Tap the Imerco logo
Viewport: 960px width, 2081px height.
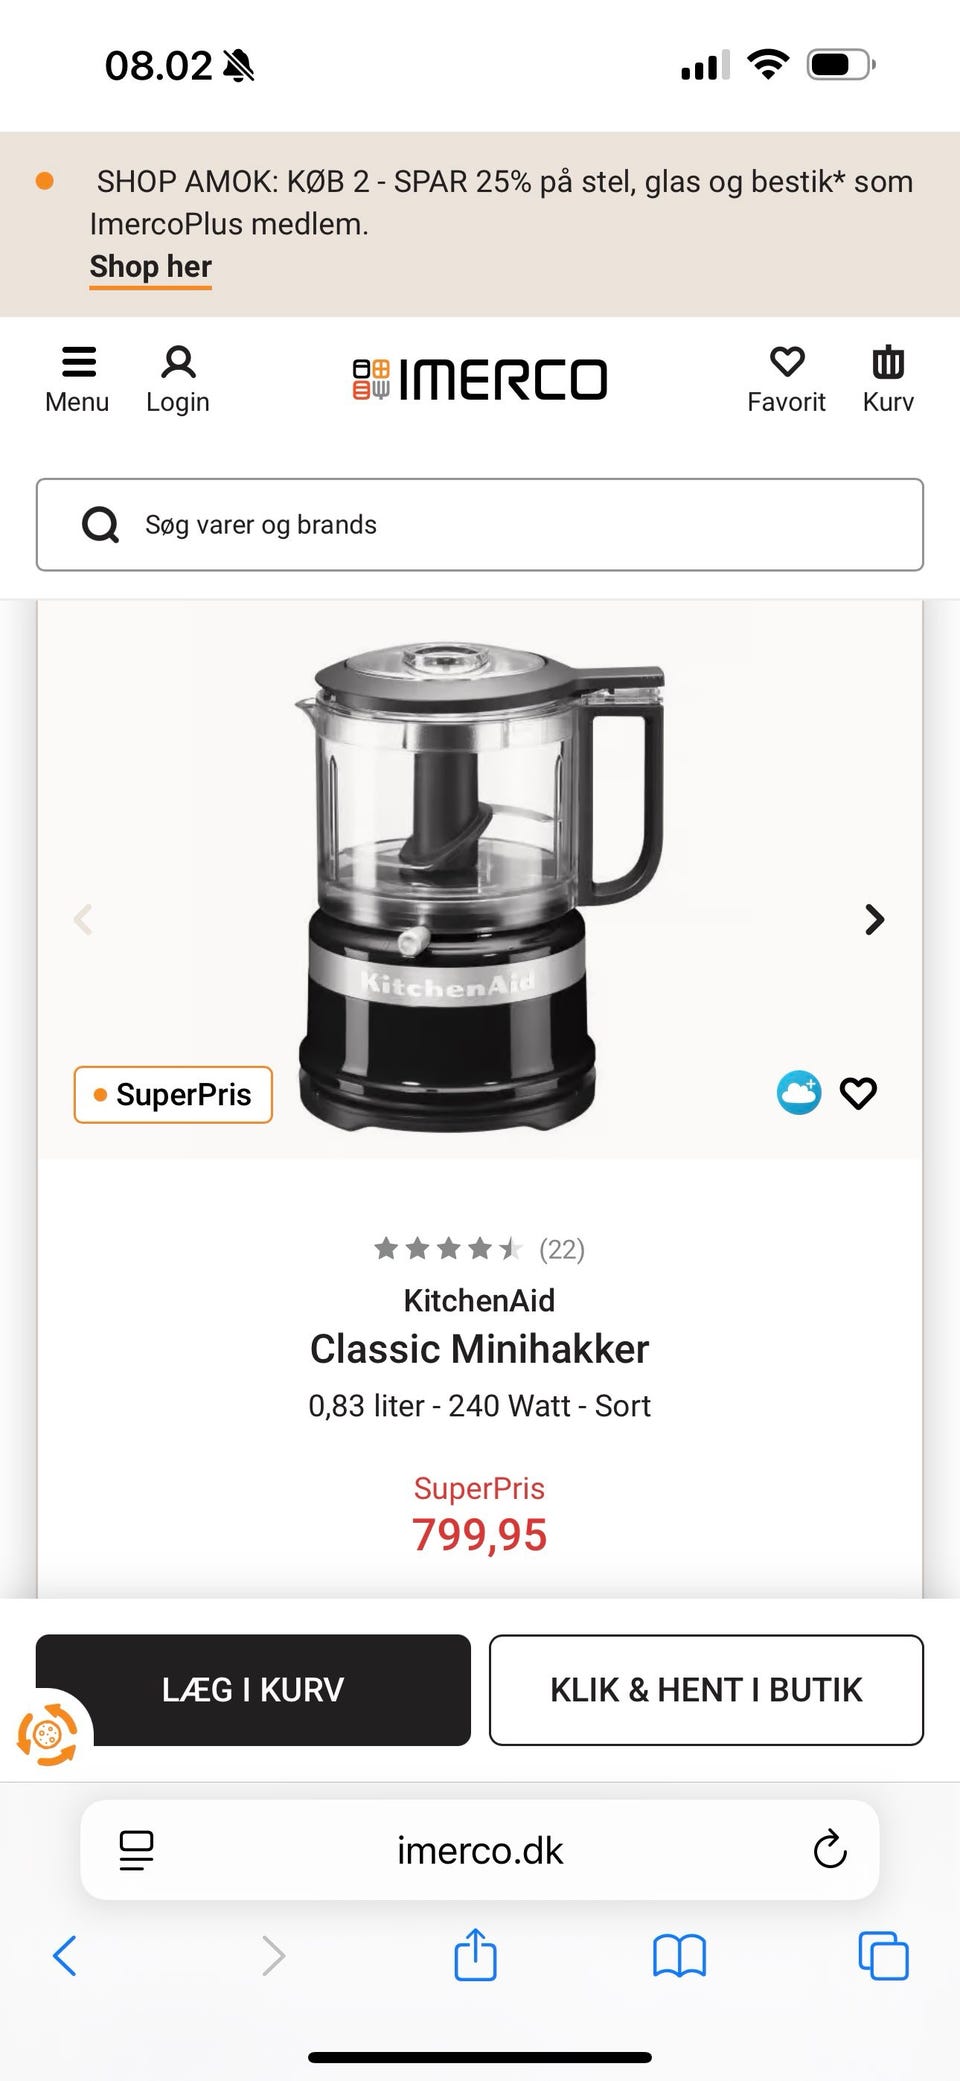pyautogui.click(x=480, y=379)
